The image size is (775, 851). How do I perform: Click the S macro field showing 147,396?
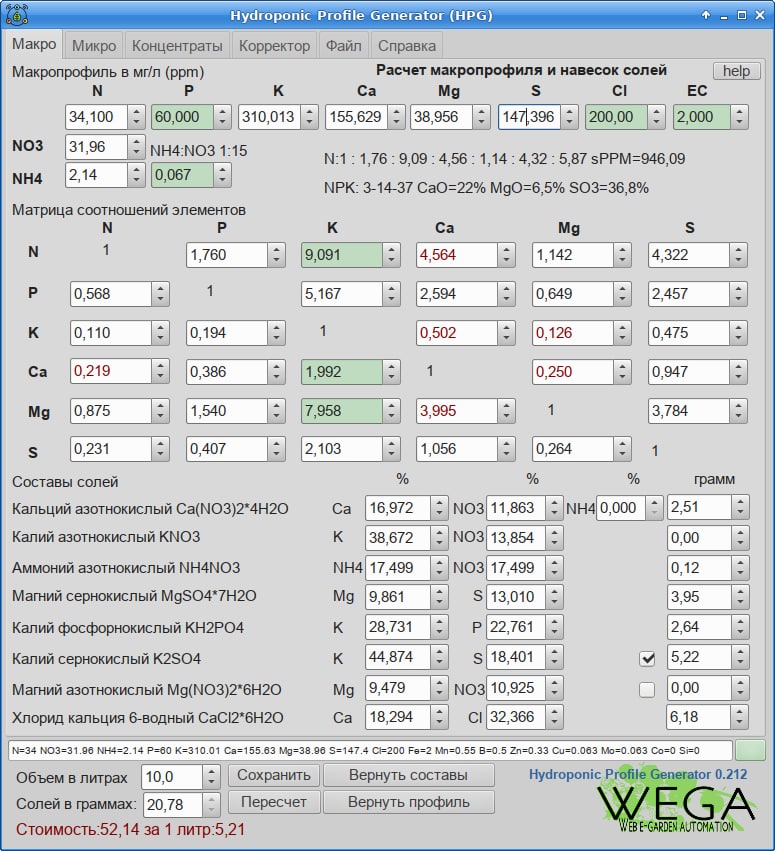[x=530, y=117]
